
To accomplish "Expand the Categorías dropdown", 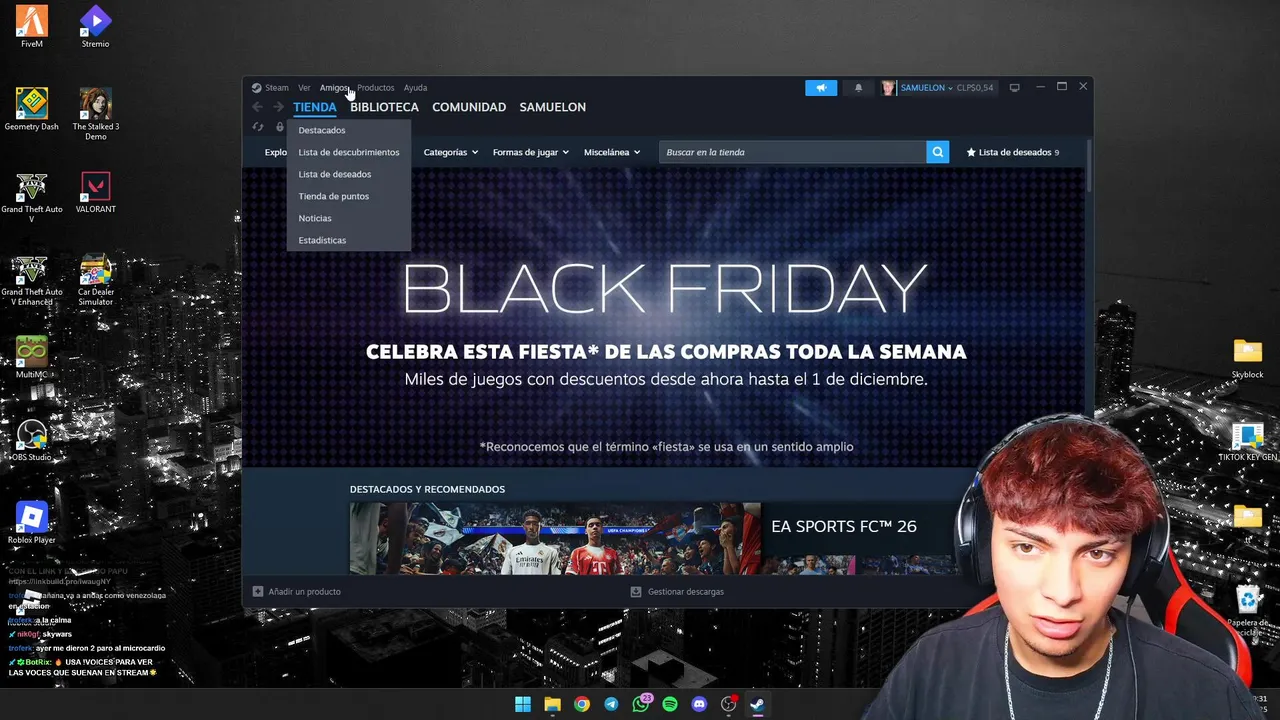I will 450,152.
